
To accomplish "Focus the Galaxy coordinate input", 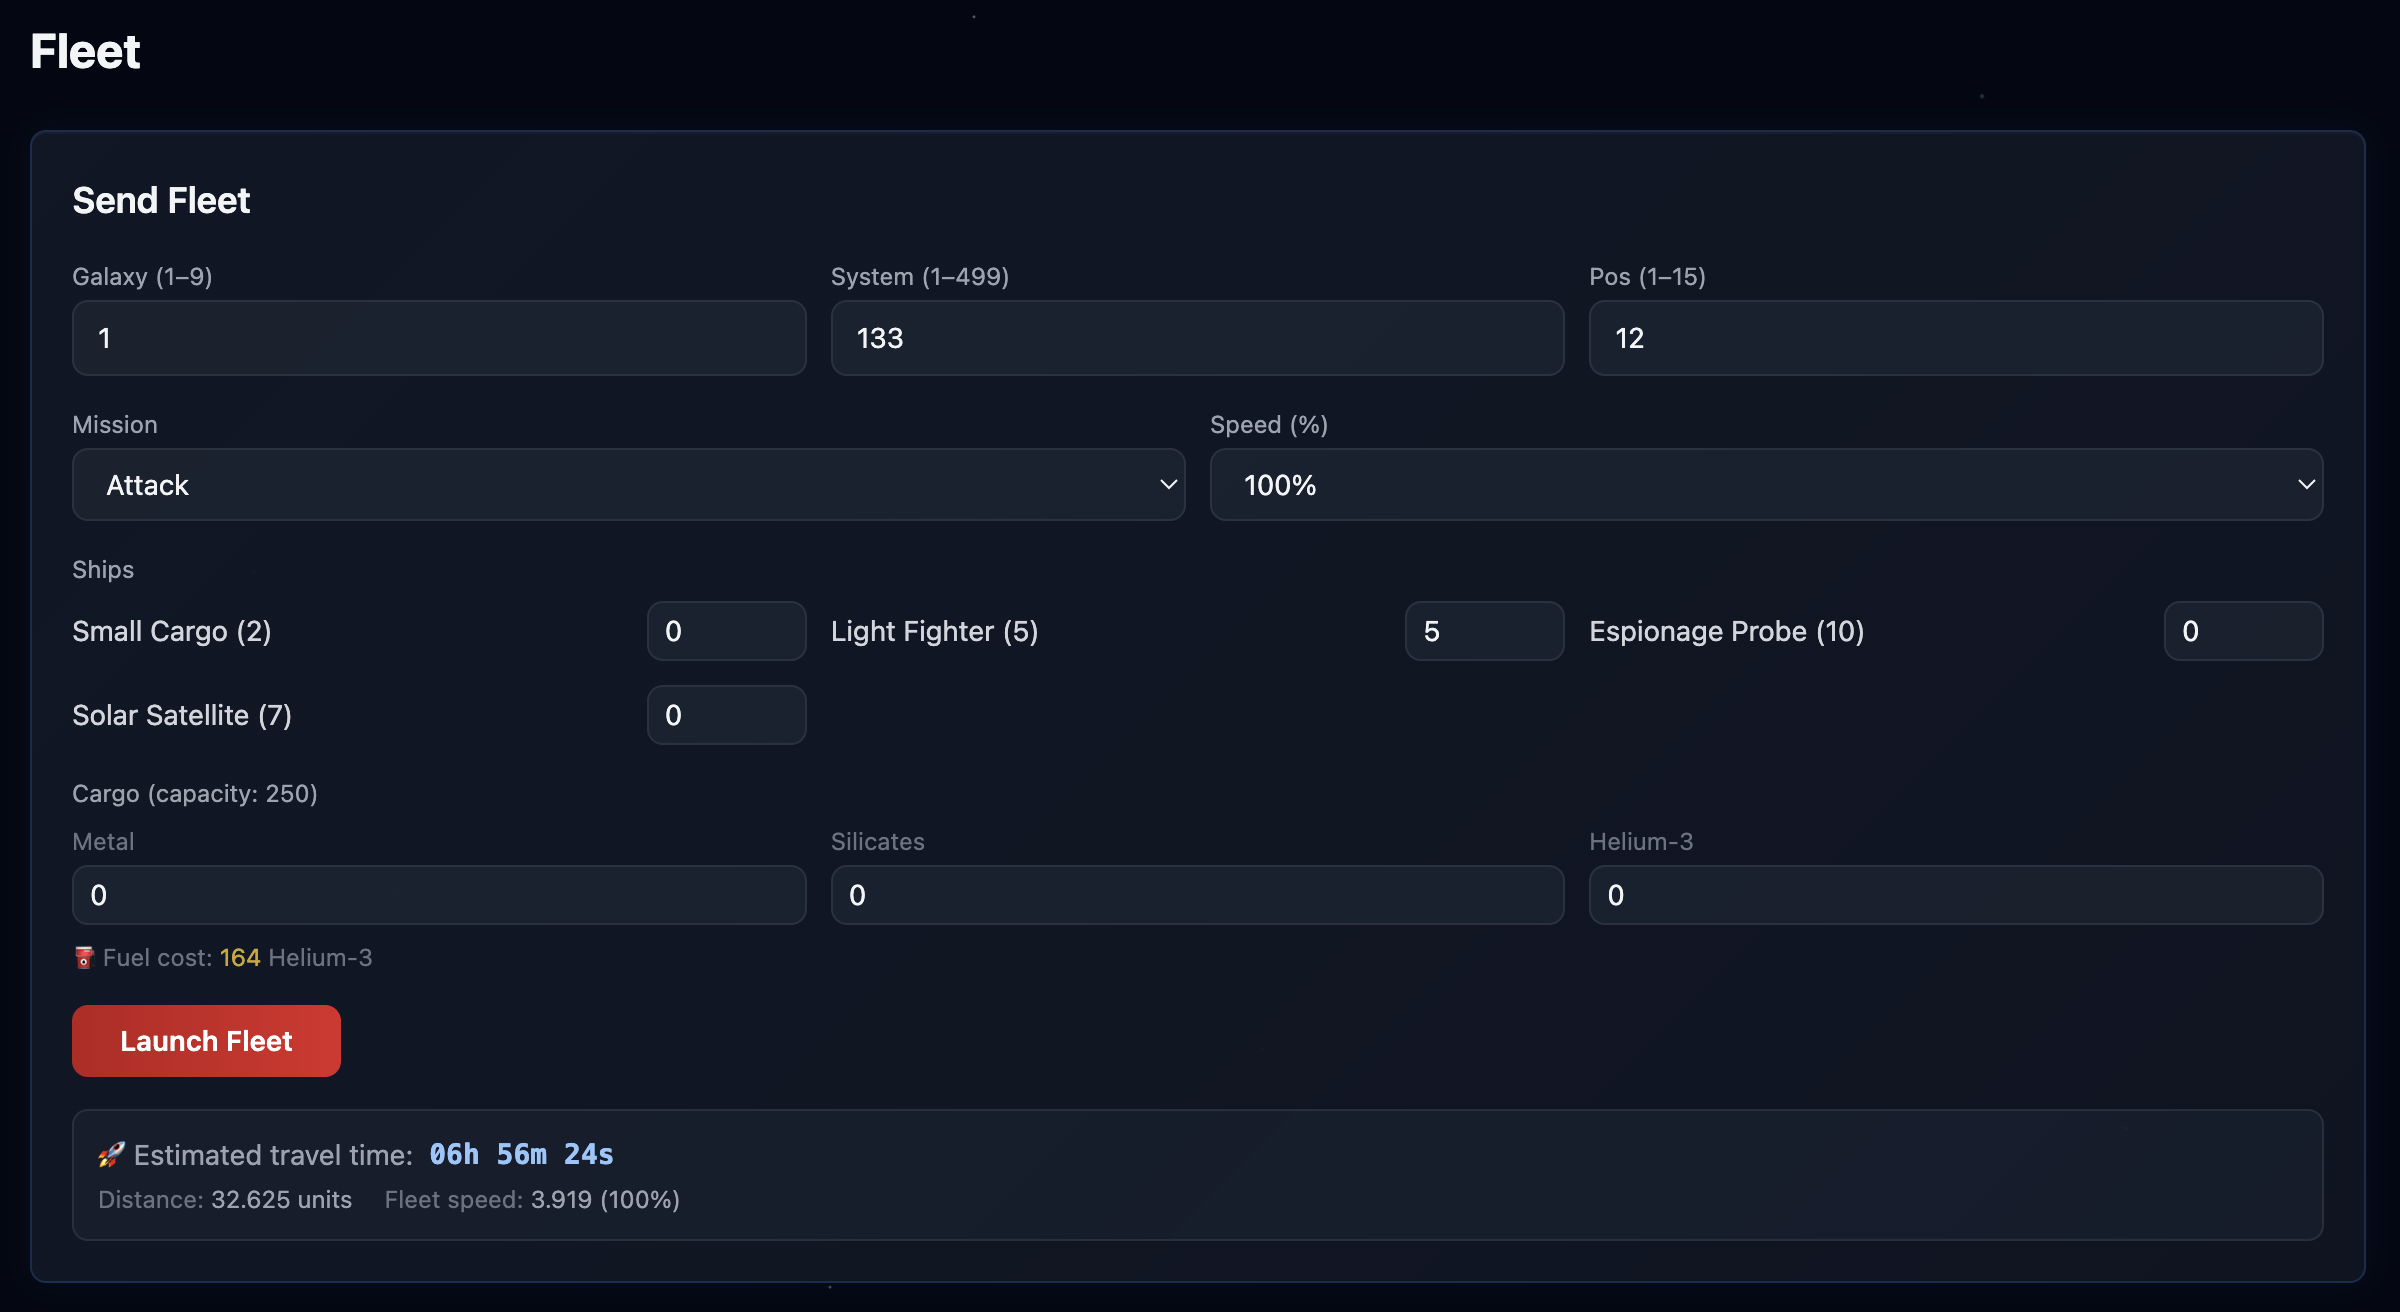I will 438,338.
